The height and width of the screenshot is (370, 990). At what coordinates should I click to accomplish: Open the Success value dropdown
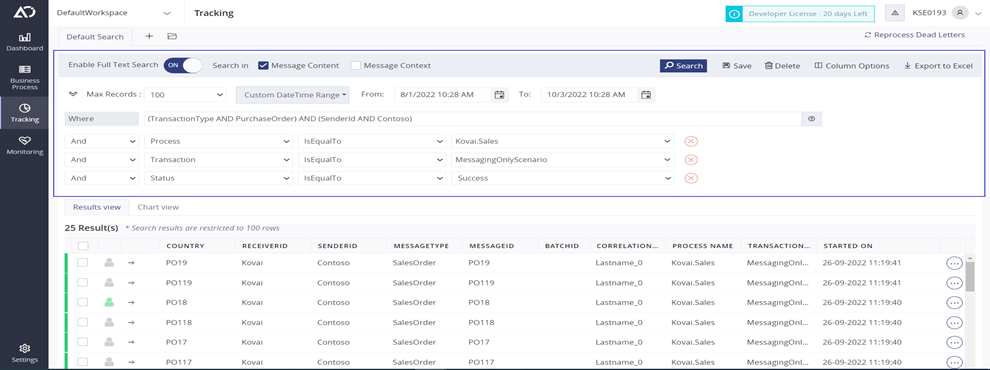click(x=562, y=179)
